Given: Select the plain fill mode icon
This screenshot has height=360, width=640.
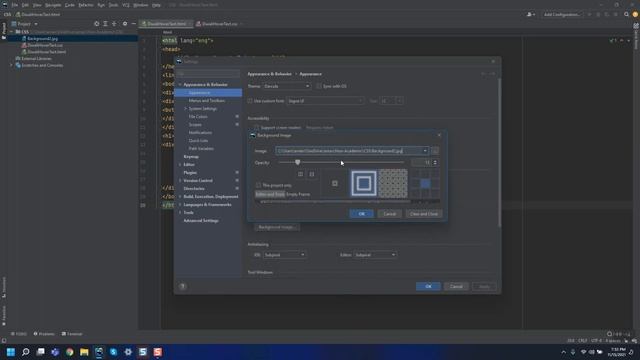Looking at the screenshot, I should point(334,184).
